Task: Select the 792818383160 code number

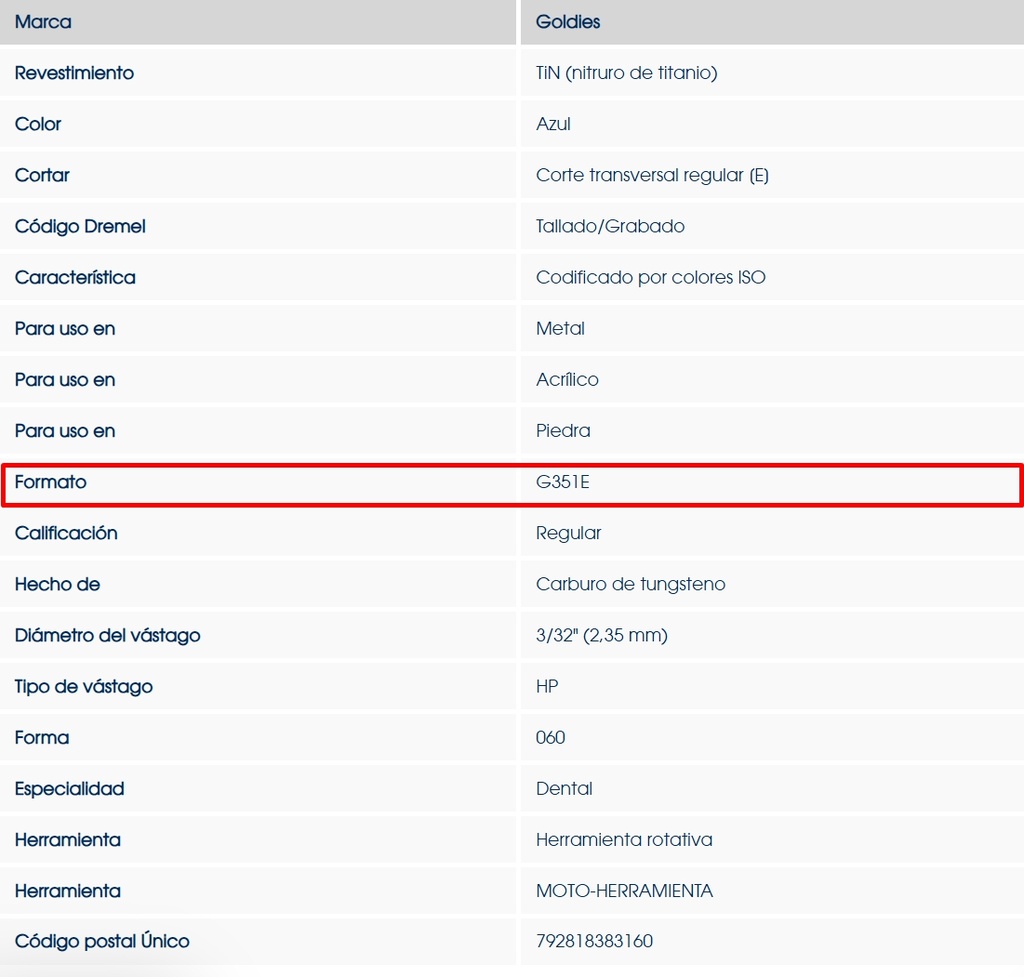Action: pyautogui.click(x=594, y=941)
